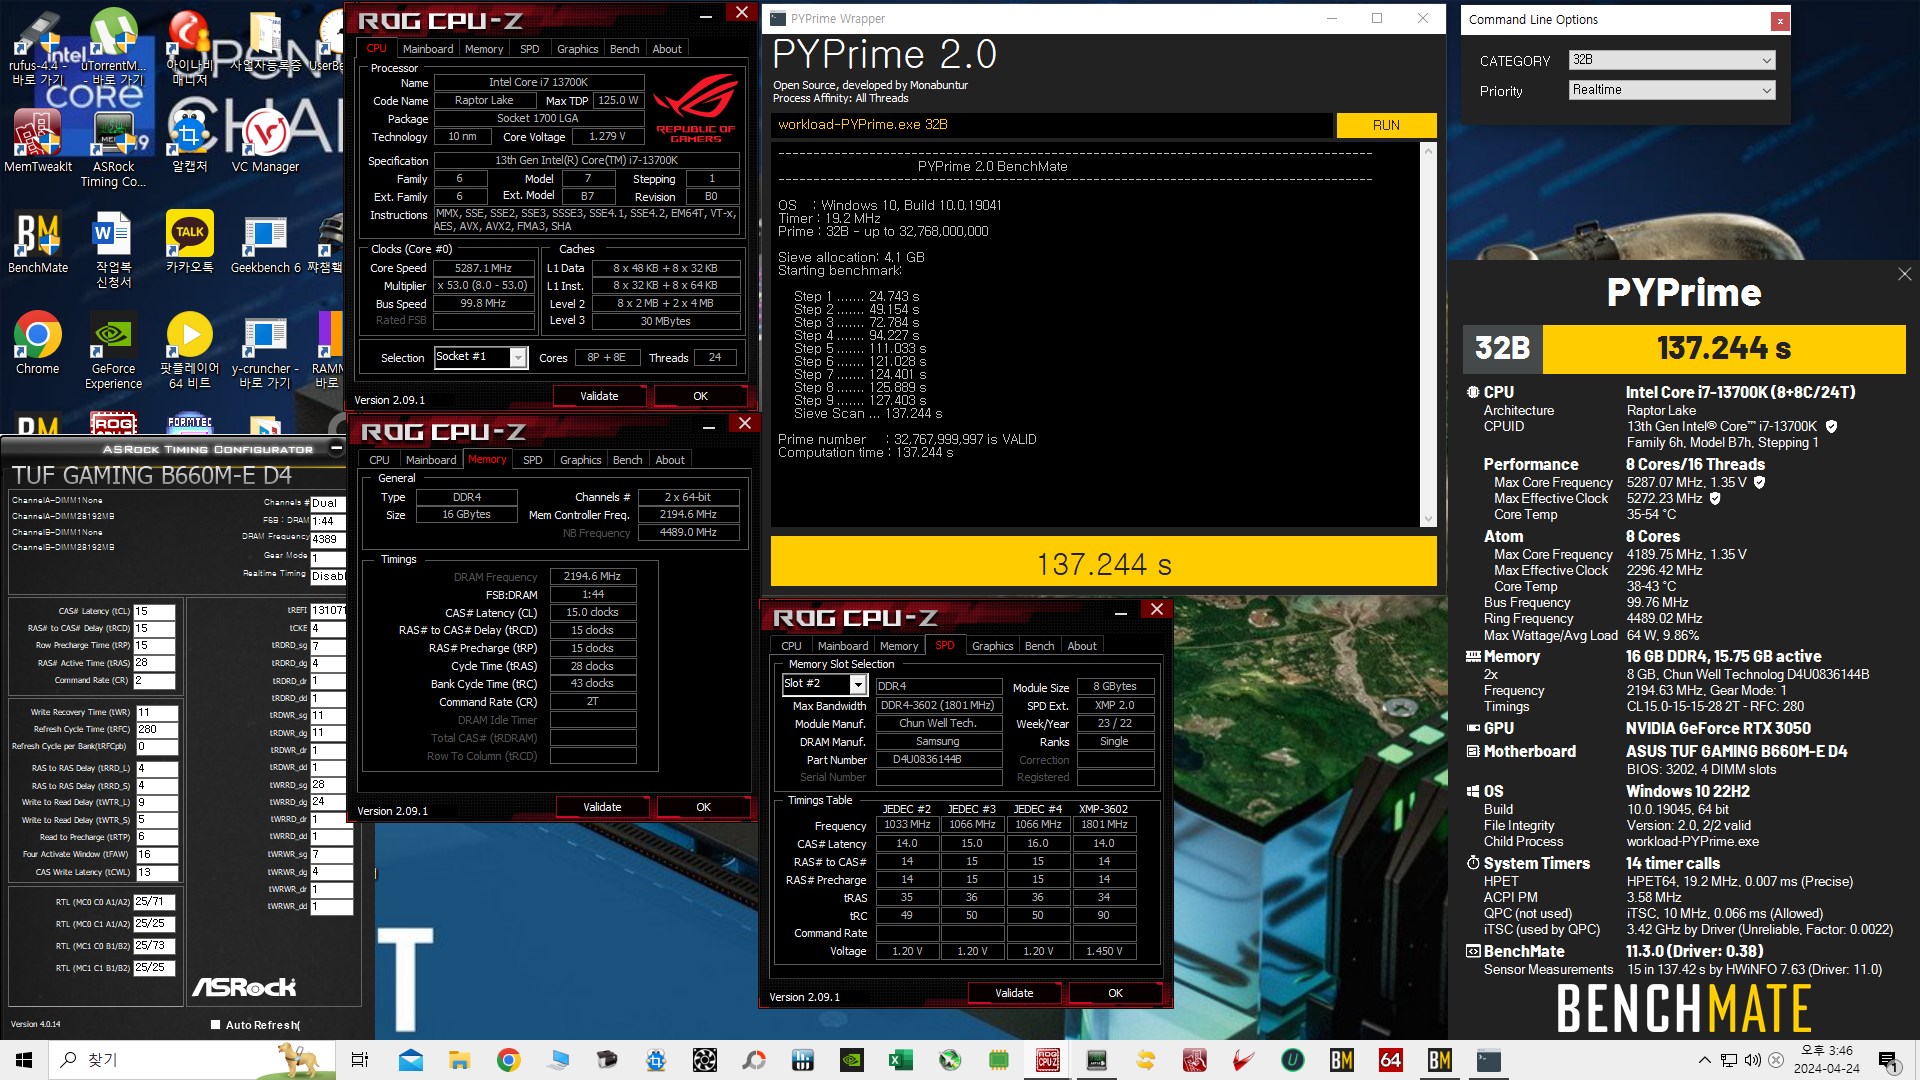Click the ROG CPU-Z taskbar icon
Viewport: 1920px width, 1080px height.
(1048, 1060)
